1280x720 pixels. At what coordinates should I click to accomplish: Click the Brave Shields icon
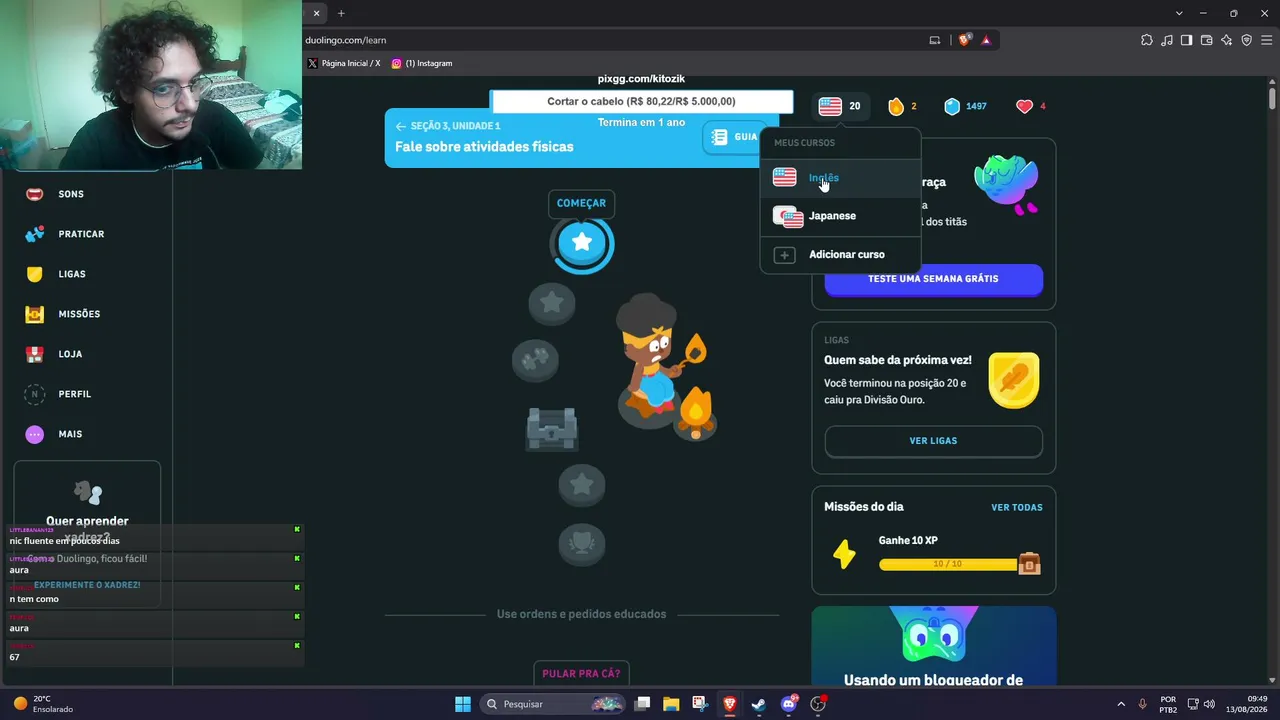pyautogui.click(x=964, y=40)
